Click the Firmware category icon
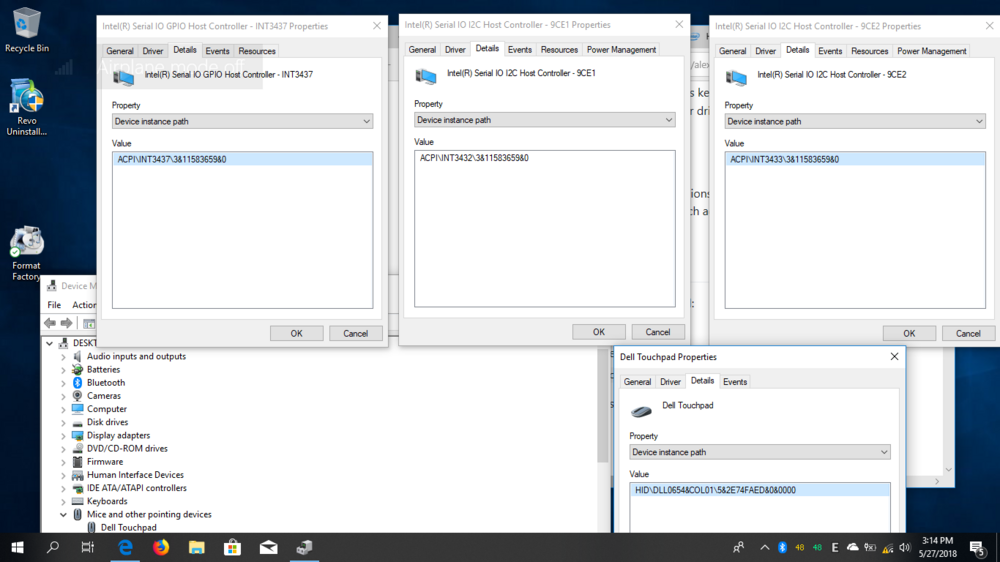 (x=77, y=461)
